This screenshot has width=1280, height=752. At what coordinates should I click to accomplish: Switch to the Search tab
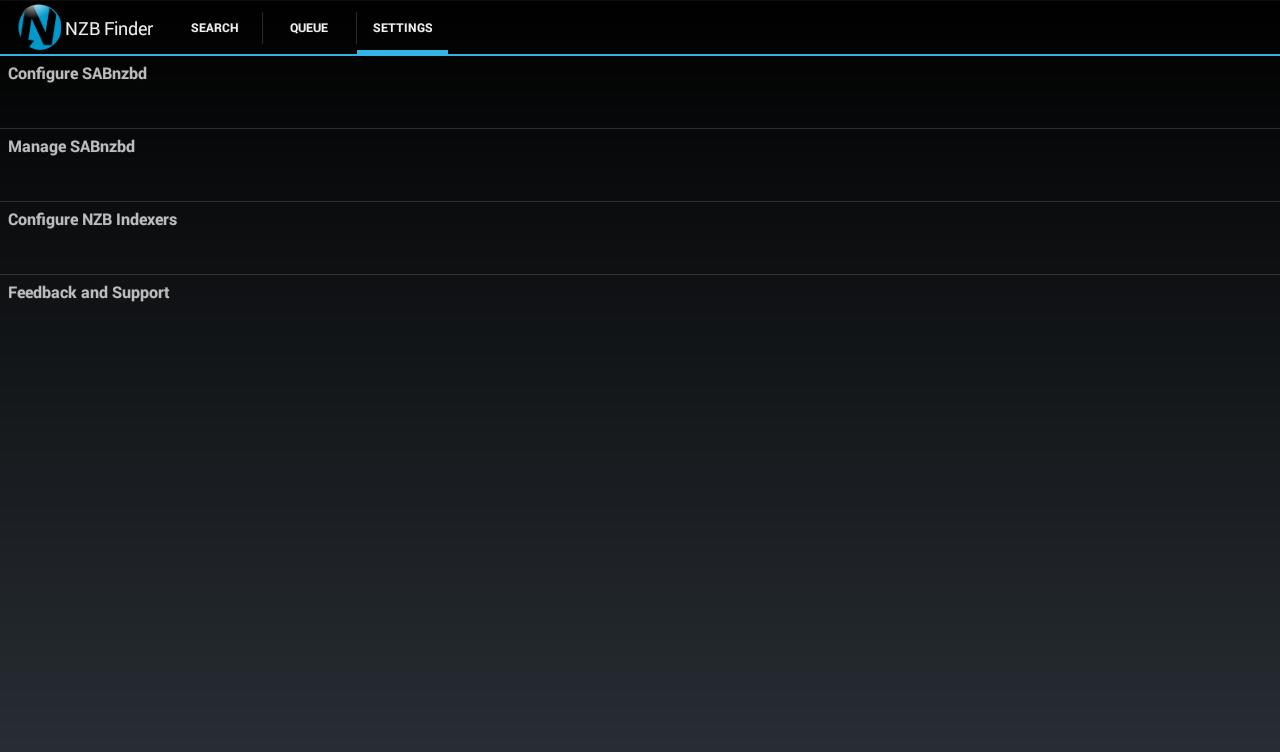(215, 28)
